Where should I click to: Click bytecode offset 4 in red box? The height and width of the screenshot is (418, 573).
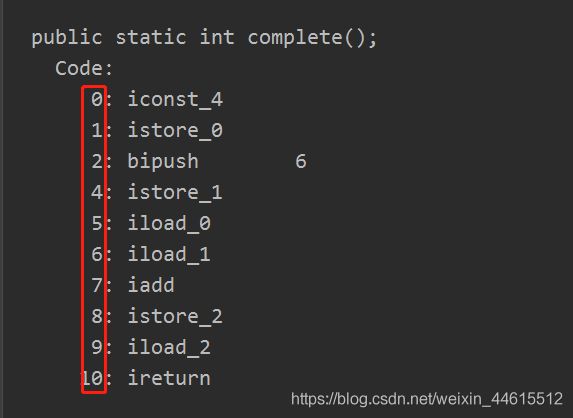point(97,193)
